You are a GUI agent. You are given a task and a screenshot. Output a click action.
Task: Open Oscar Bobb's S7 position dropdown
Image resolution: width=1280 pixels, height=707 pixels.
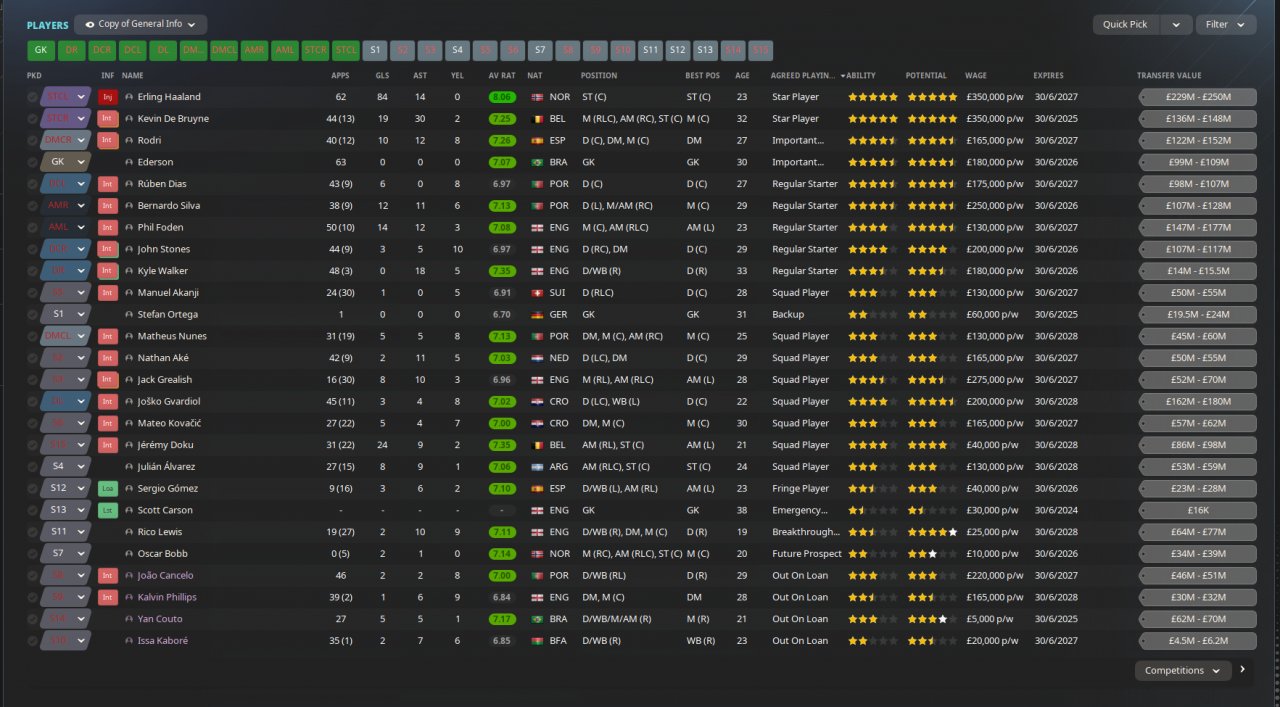click(66, 554)
